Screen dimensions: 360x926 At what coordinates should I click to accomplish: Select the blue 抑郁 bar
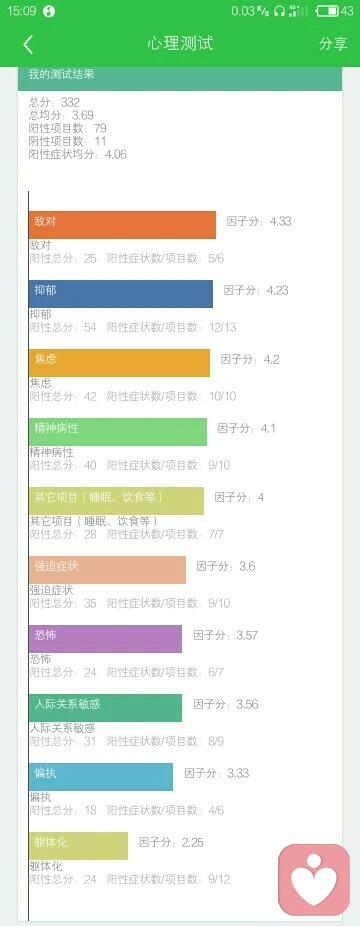click(x=121, y=294)
